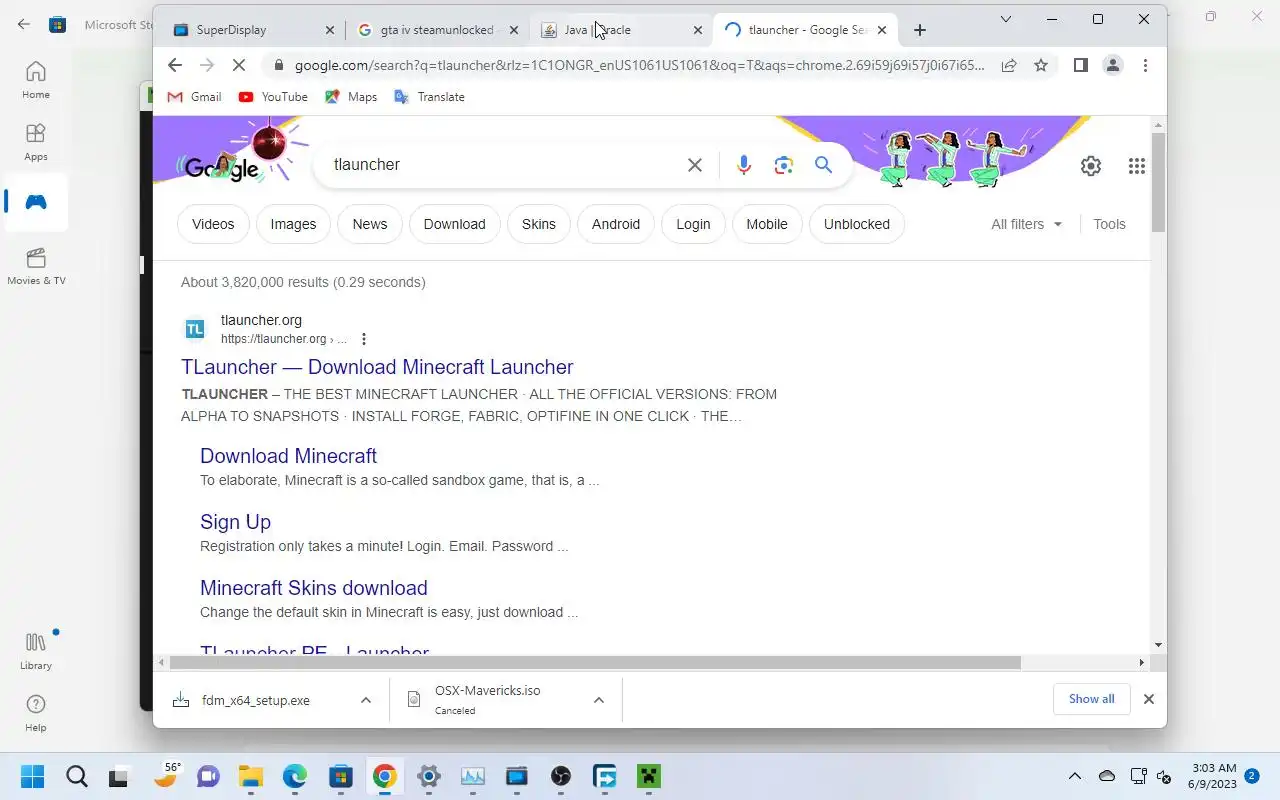Expand OSX-Mavericks.iso download options

pos(599,700)
